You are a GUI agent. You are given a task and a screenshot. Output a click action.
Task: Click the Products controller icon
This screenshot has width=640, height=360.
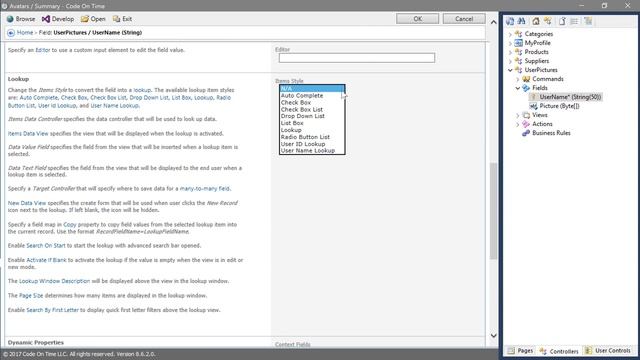[518, 52]
